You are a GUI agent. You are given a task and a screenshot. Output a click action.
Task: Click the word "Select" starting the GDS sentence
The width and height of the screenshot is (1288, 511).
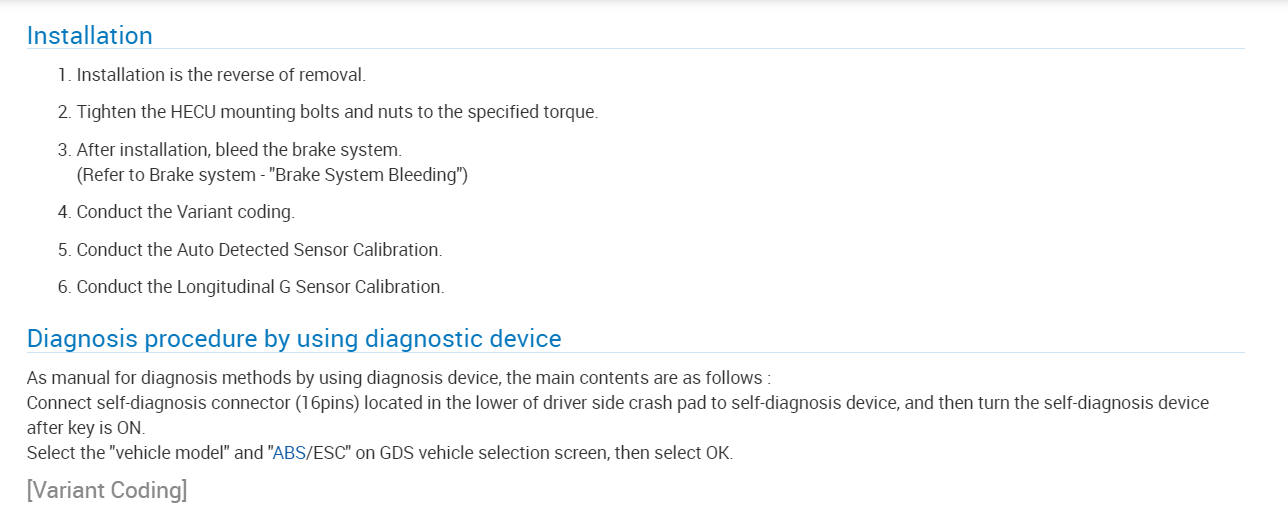49,453
